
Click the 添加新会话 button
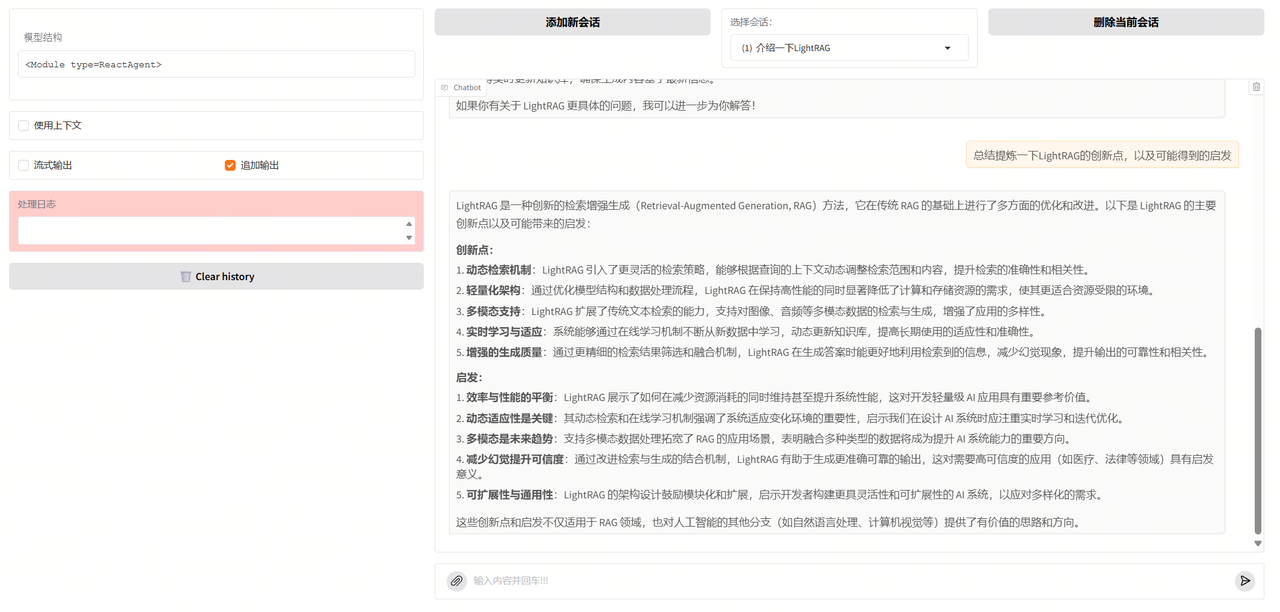point(573,22)
